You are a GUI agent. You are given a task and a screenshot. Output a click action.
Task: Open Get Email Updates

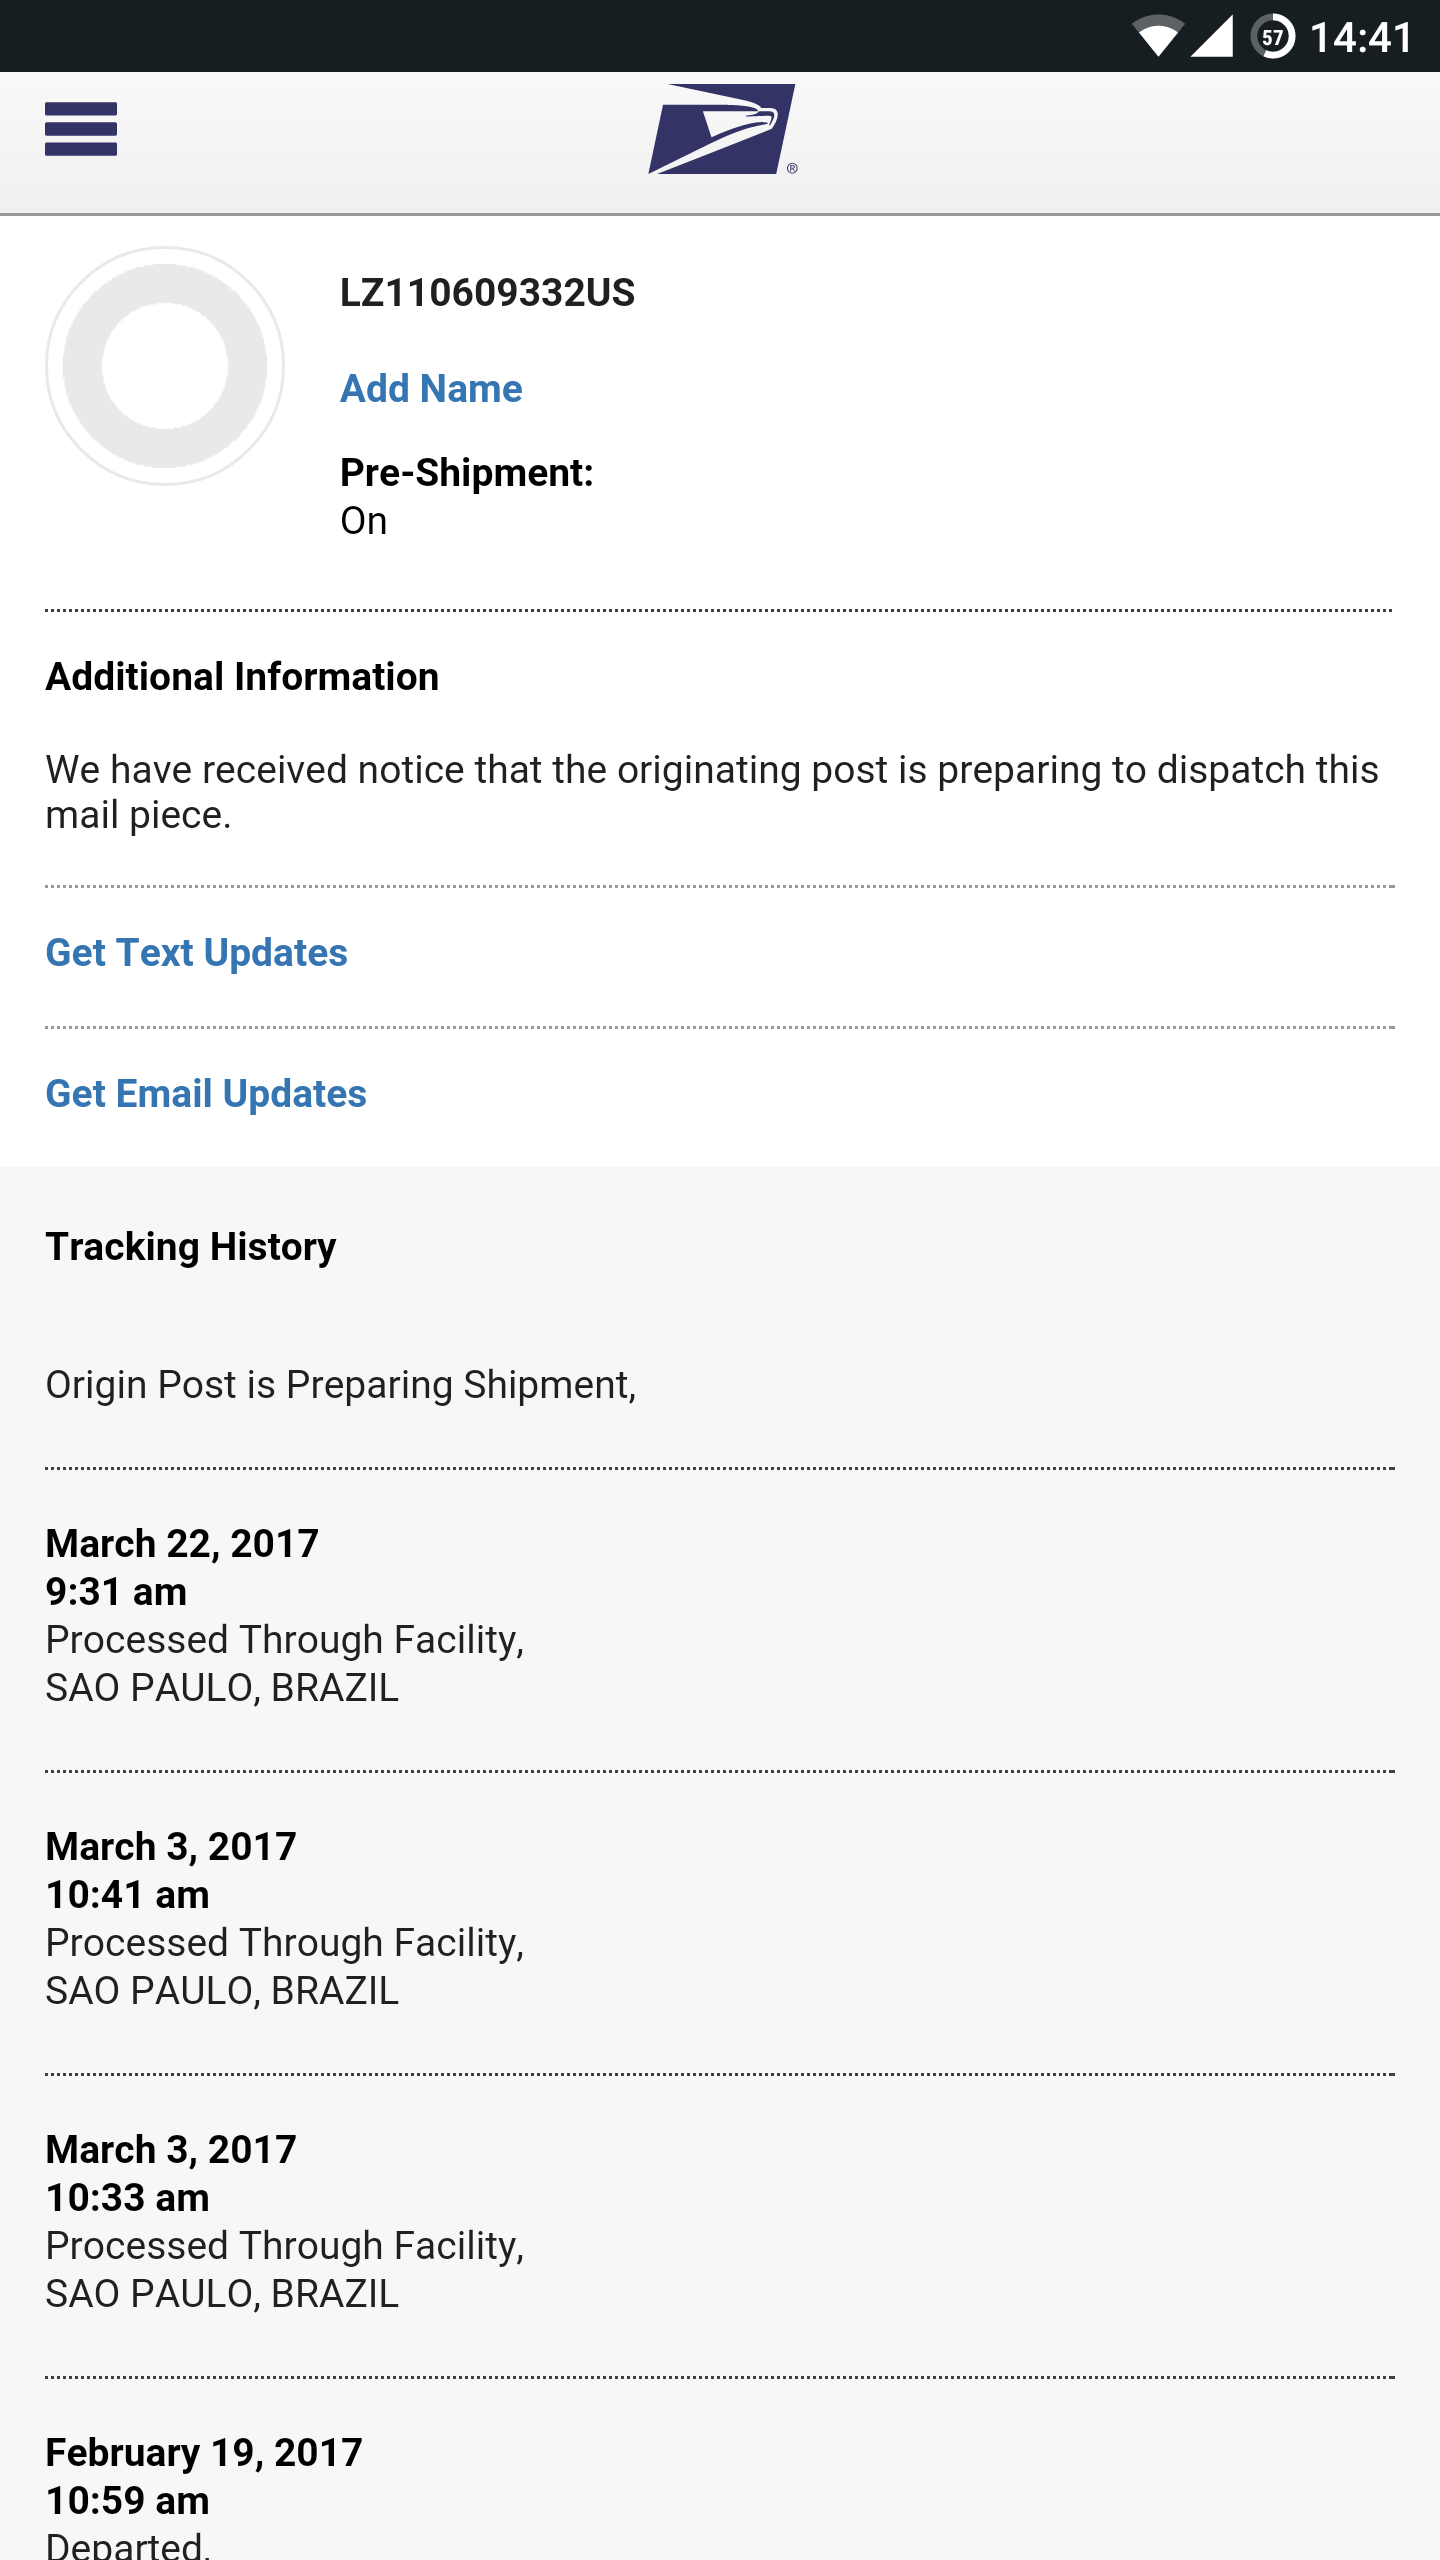[x=206, y=1094]
